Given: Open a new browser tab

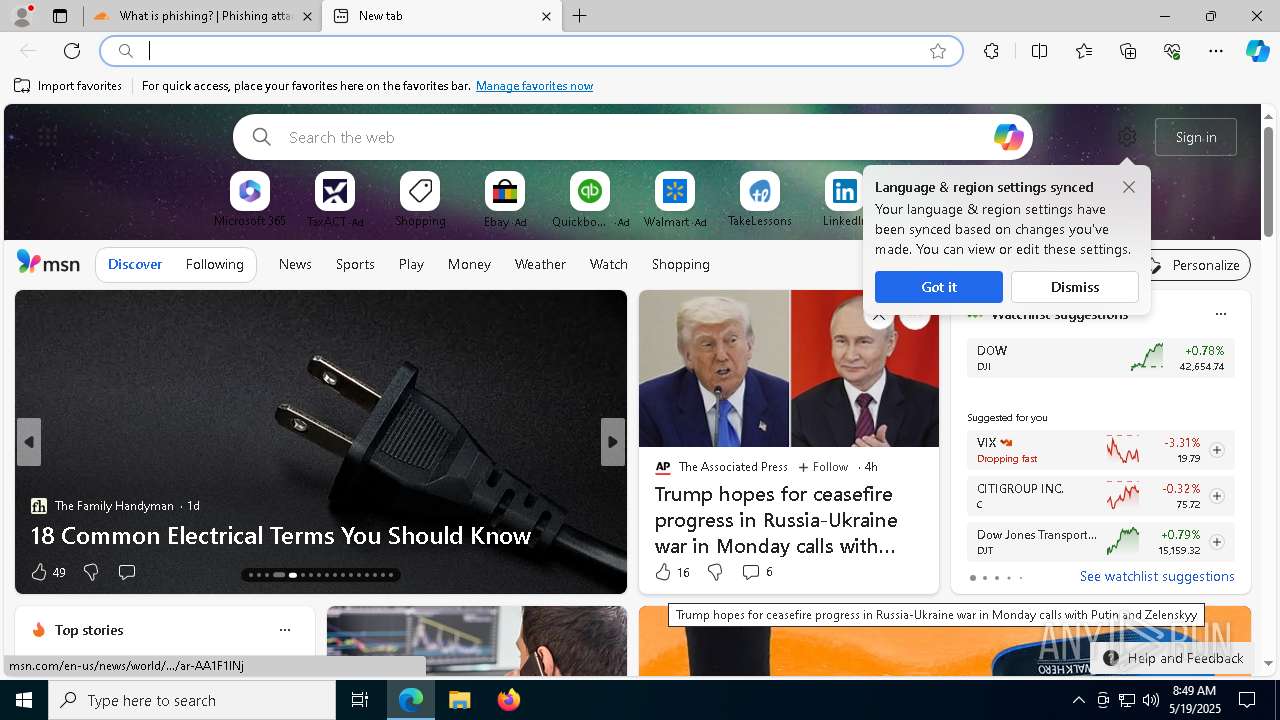Looking at the screenshot, I should (580, 16).
